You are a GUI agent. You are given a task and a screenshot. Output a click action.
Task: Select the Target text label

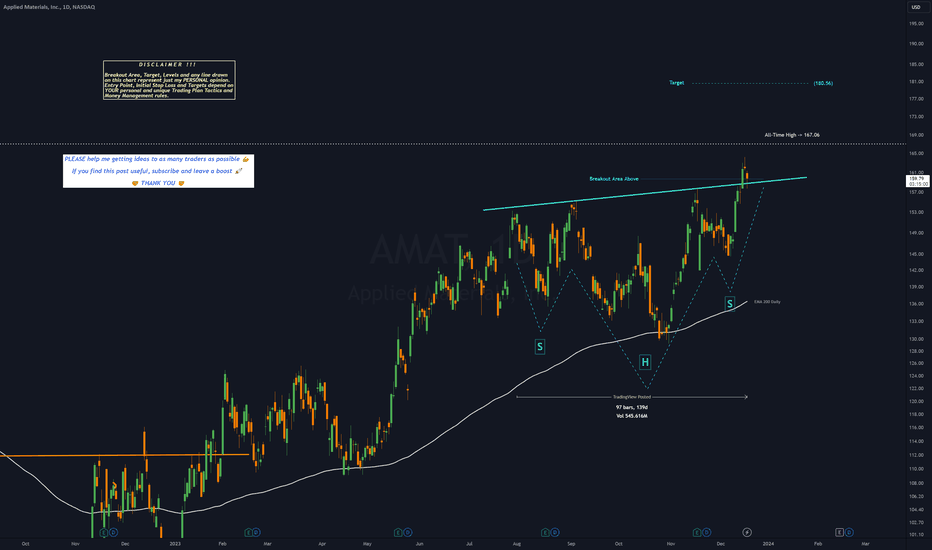(x=676, y=83)
